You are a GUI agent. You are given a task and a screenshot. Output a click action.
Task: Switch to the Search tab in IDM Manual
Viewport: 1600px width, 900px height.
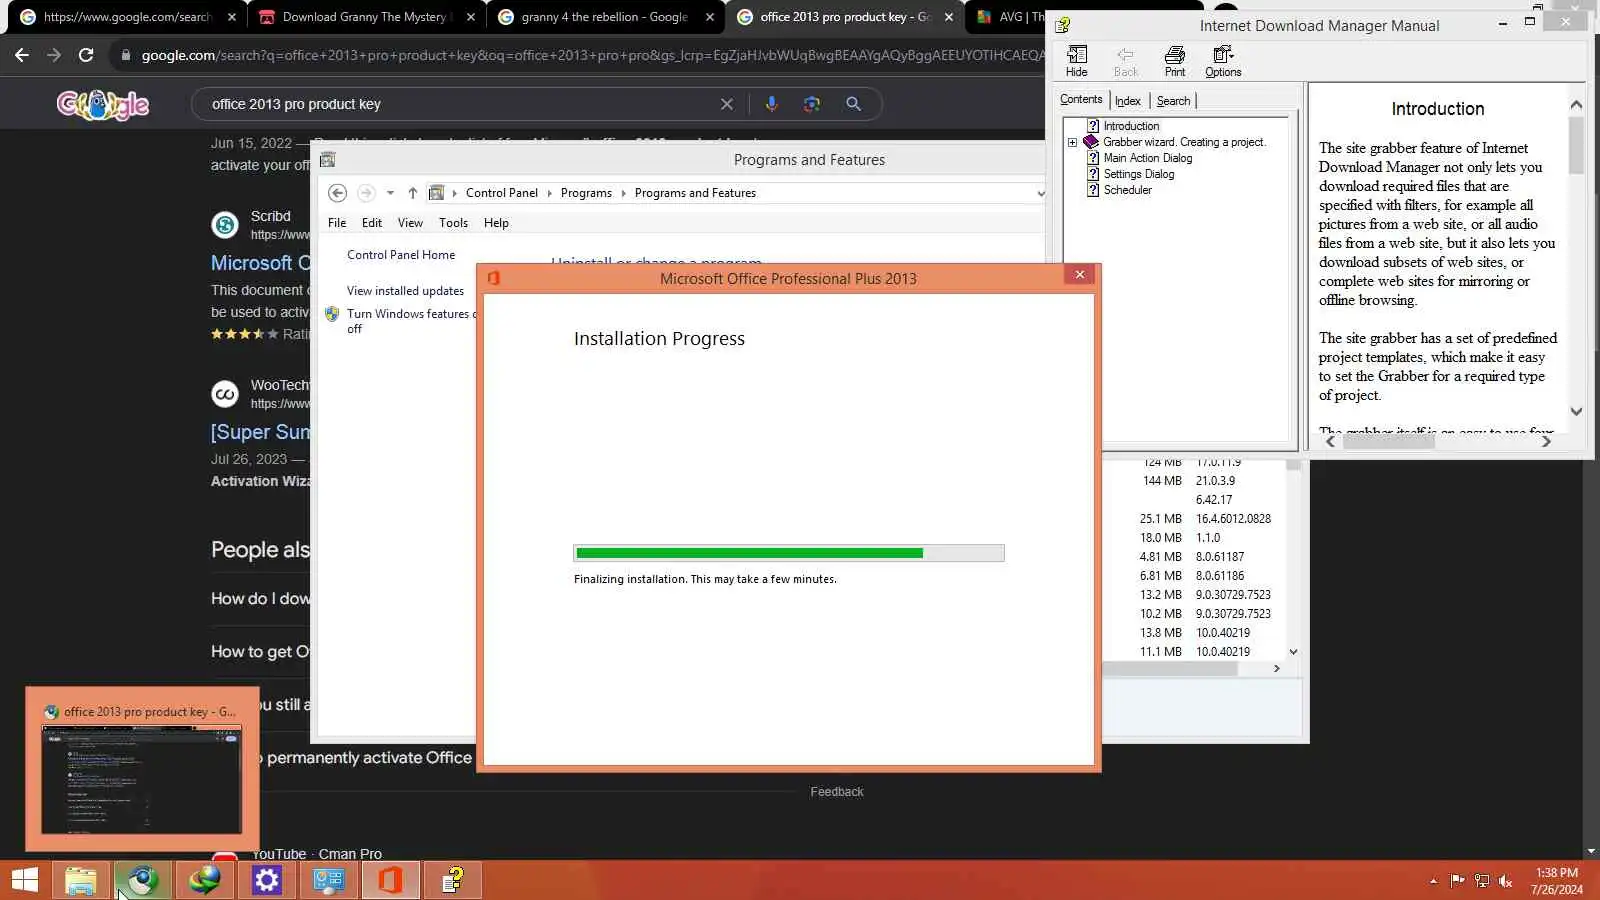(x=1173, y=100)
